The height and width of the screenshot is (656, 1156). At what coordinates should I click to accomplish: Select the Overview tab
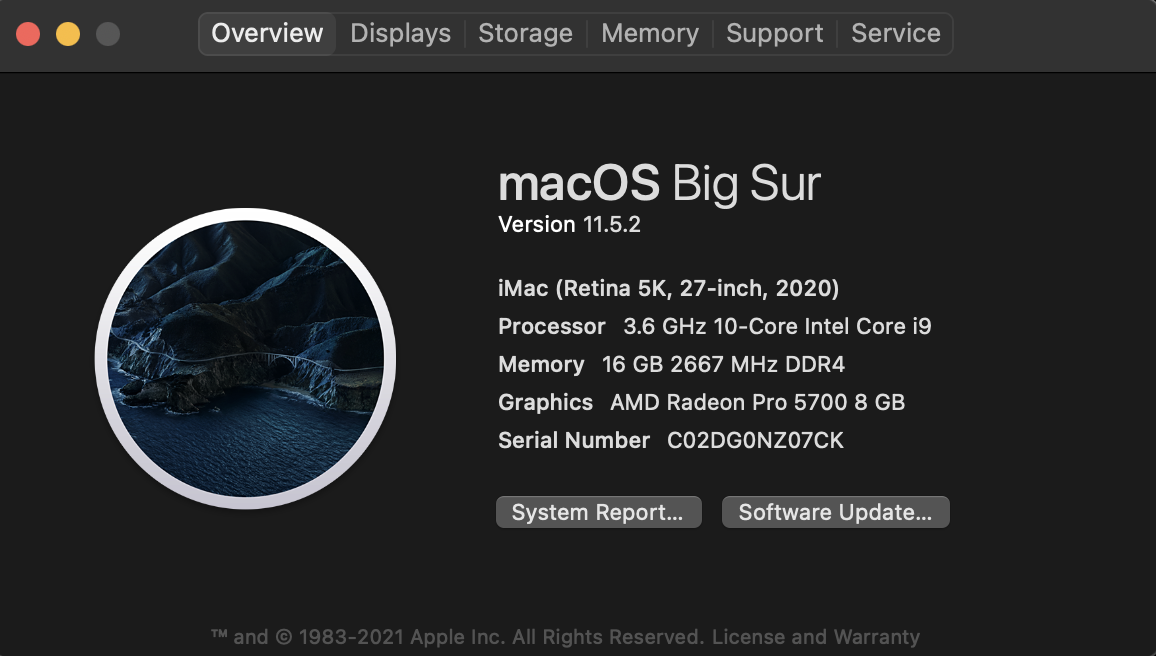click(x=267, y=33)
